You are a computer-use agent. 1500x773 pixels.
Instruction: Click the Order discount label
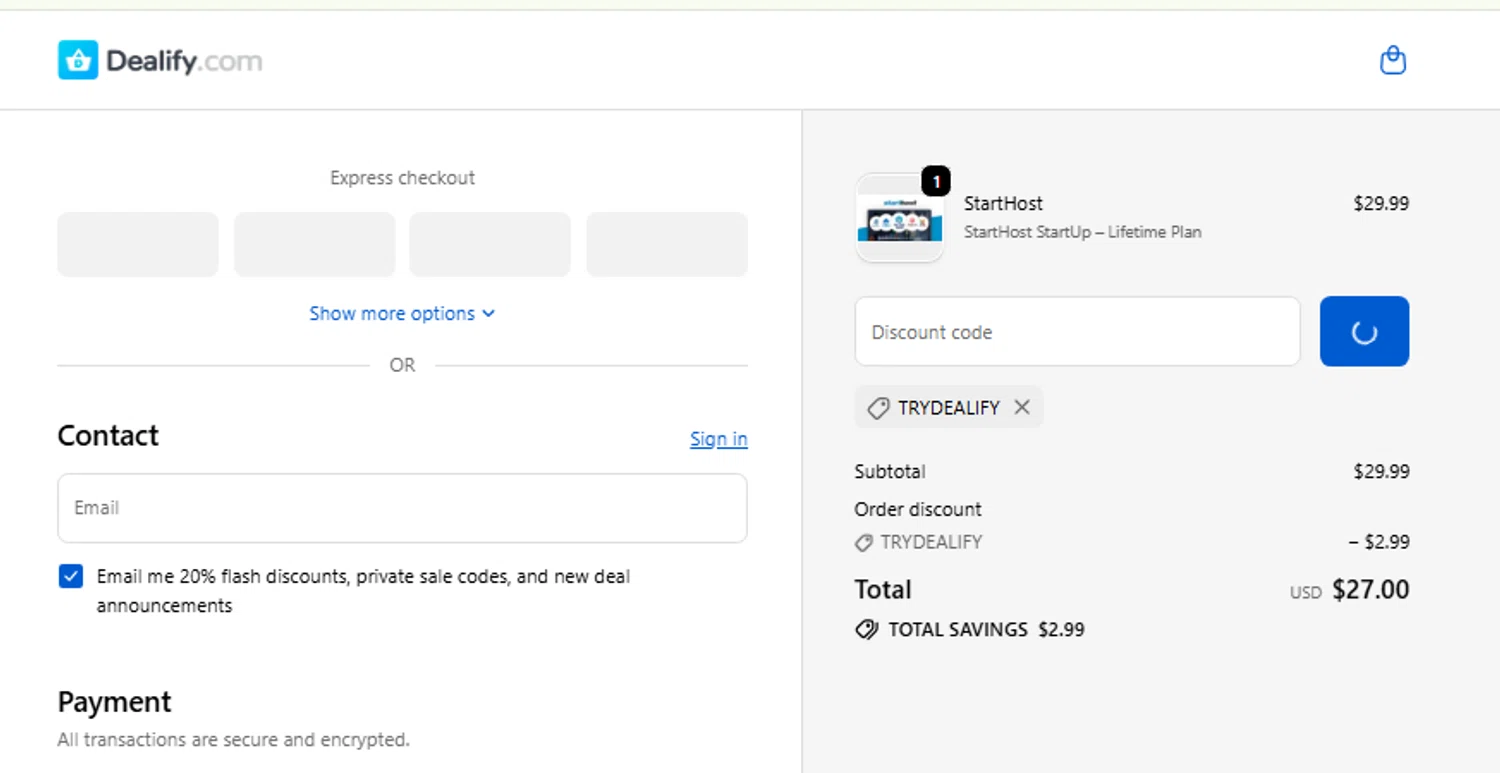pos(918,509)
